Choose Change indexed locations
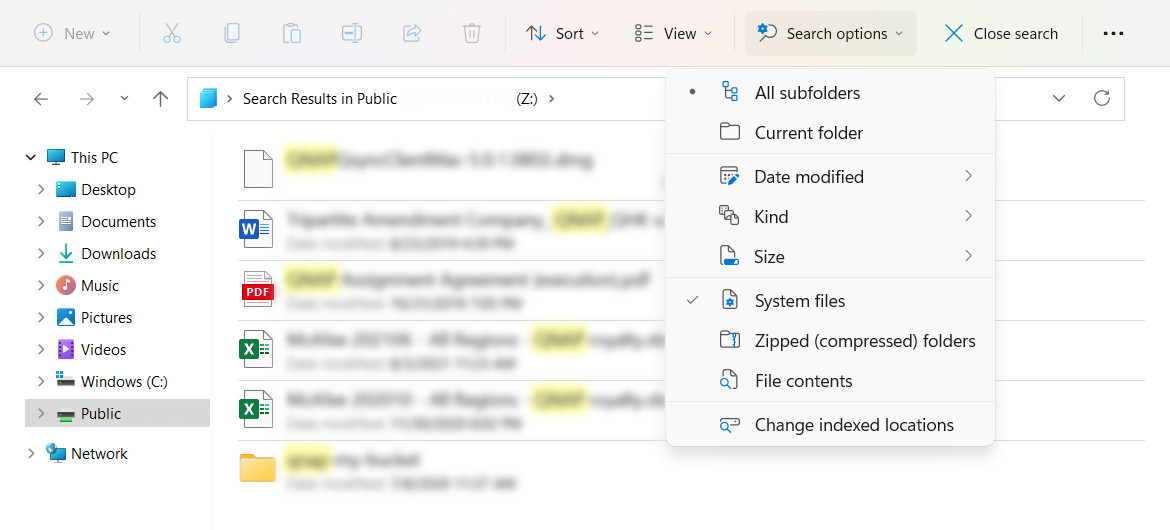This screenshot has width=1170, height=530. pos(853,425)
